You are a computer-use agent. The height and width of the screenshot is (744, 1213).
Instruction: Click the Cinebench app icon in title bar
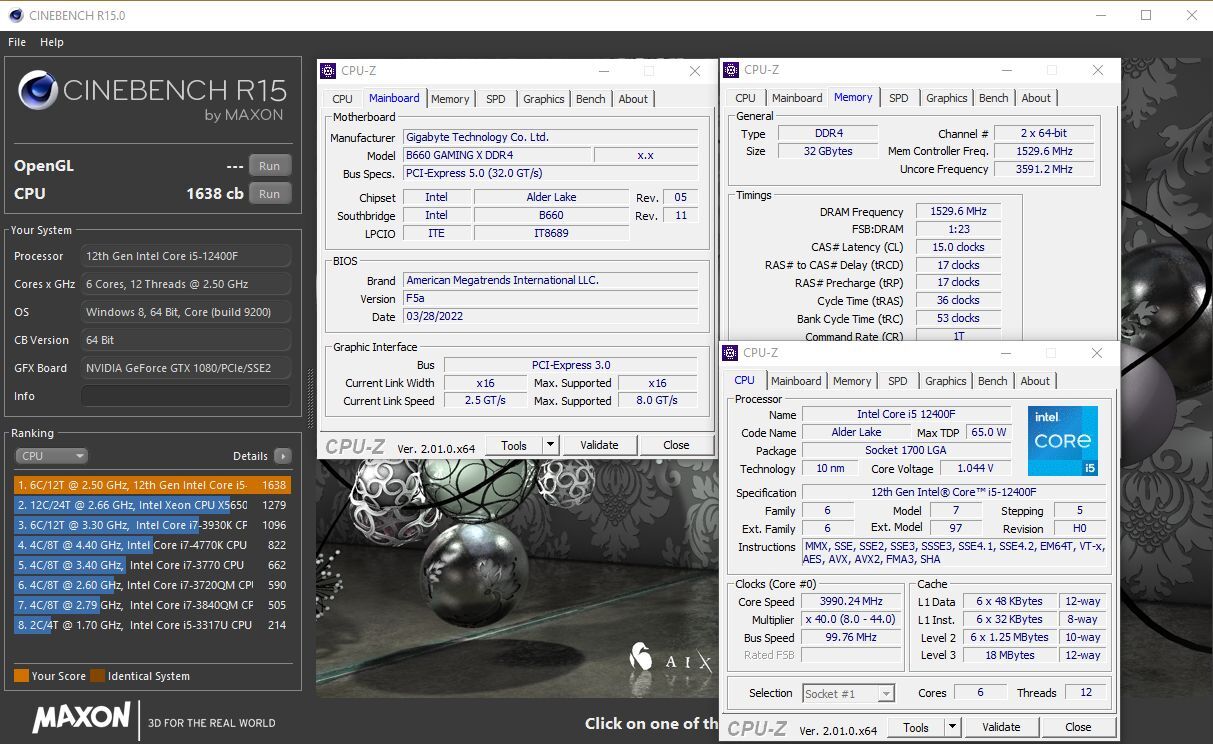15,15
